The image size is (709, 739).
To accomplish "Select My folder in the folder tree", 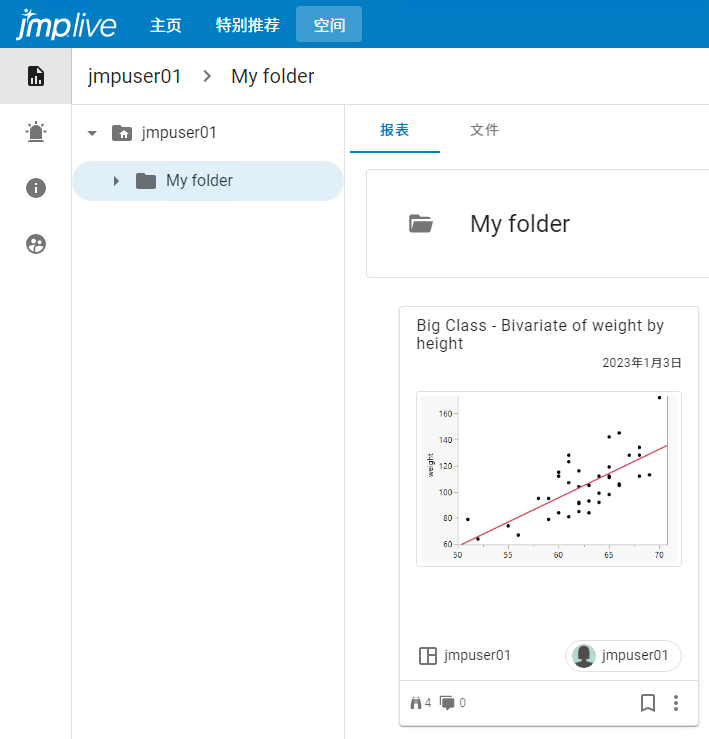I will [199, 181].
